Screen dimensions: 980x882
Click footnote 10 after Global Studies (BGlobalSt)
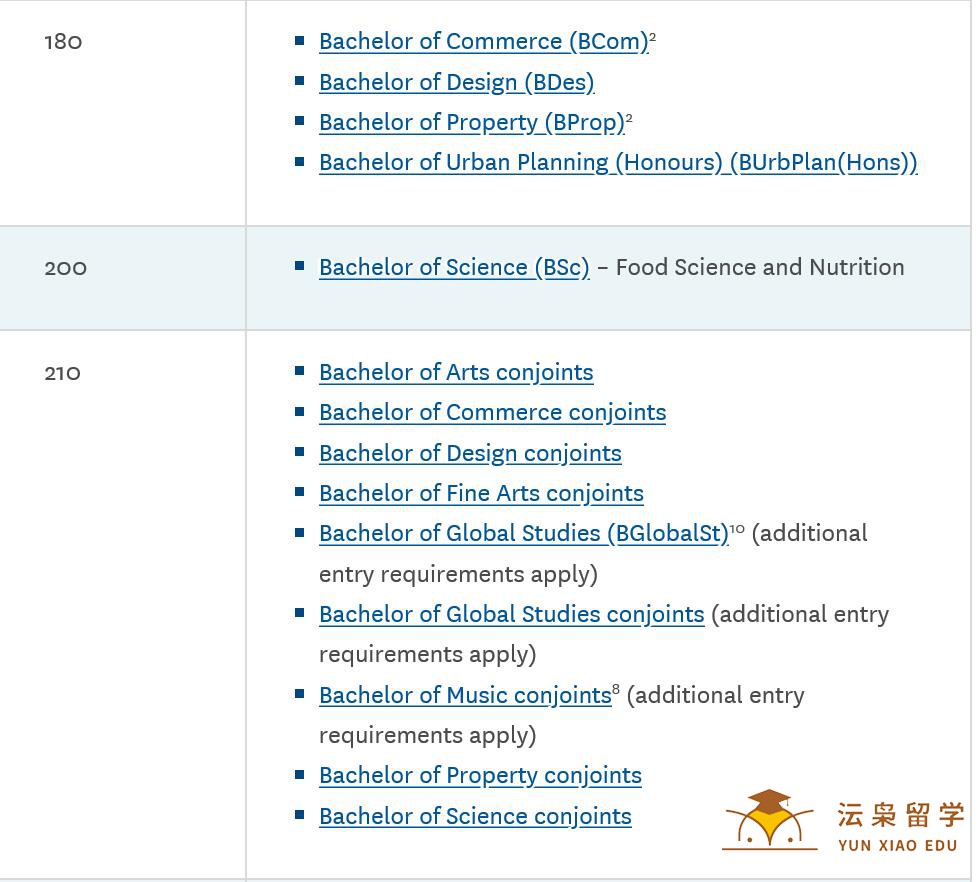pyautogui.click(x=737, y=529)
